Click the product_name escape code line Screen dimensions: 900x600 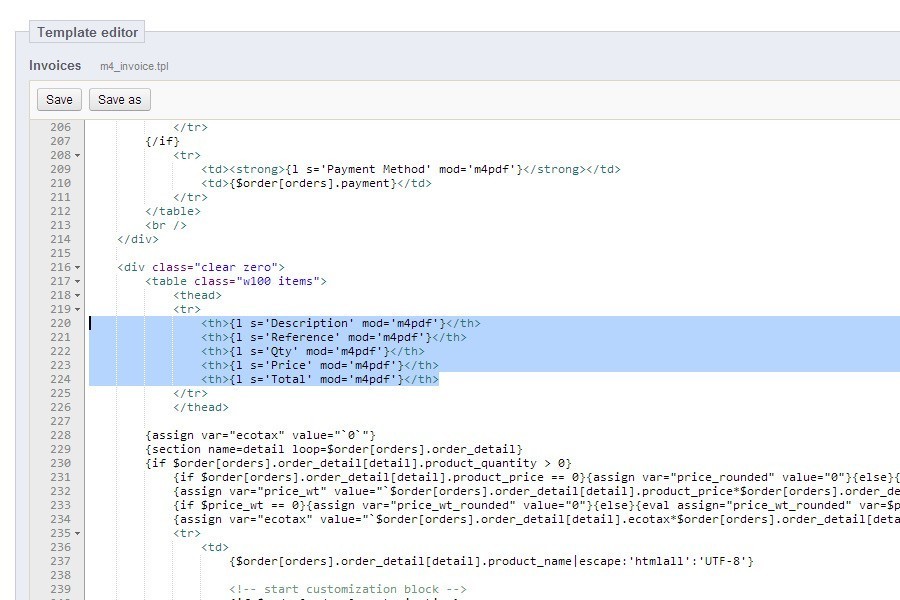pos(491,561)
